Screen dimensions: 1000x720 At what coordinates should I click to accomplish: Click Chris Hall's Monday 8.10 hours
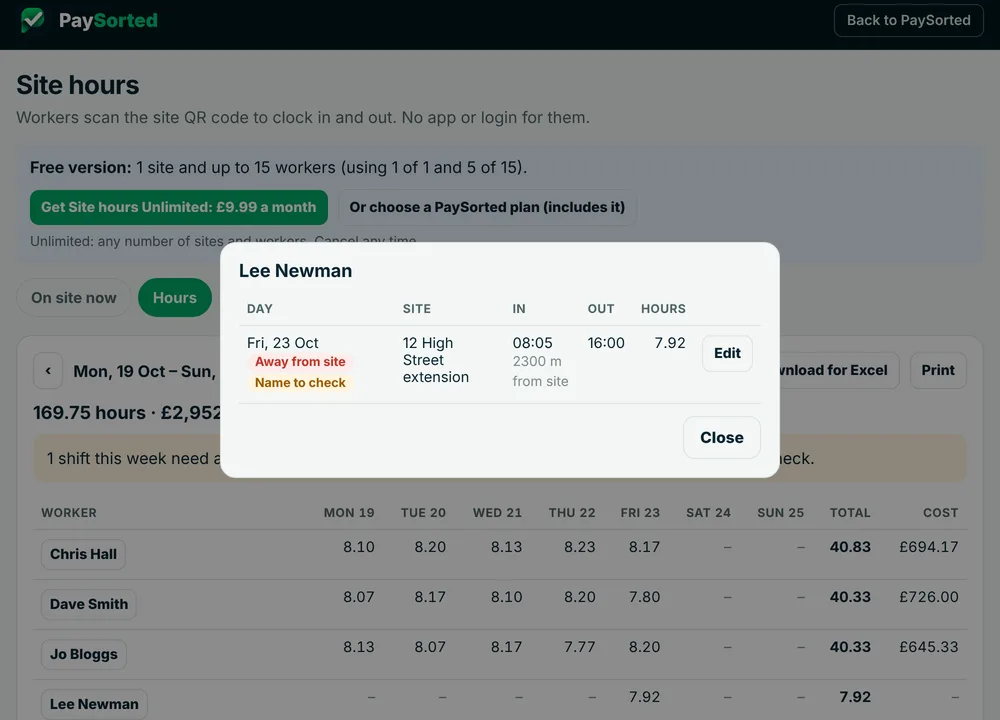point(358,547)
